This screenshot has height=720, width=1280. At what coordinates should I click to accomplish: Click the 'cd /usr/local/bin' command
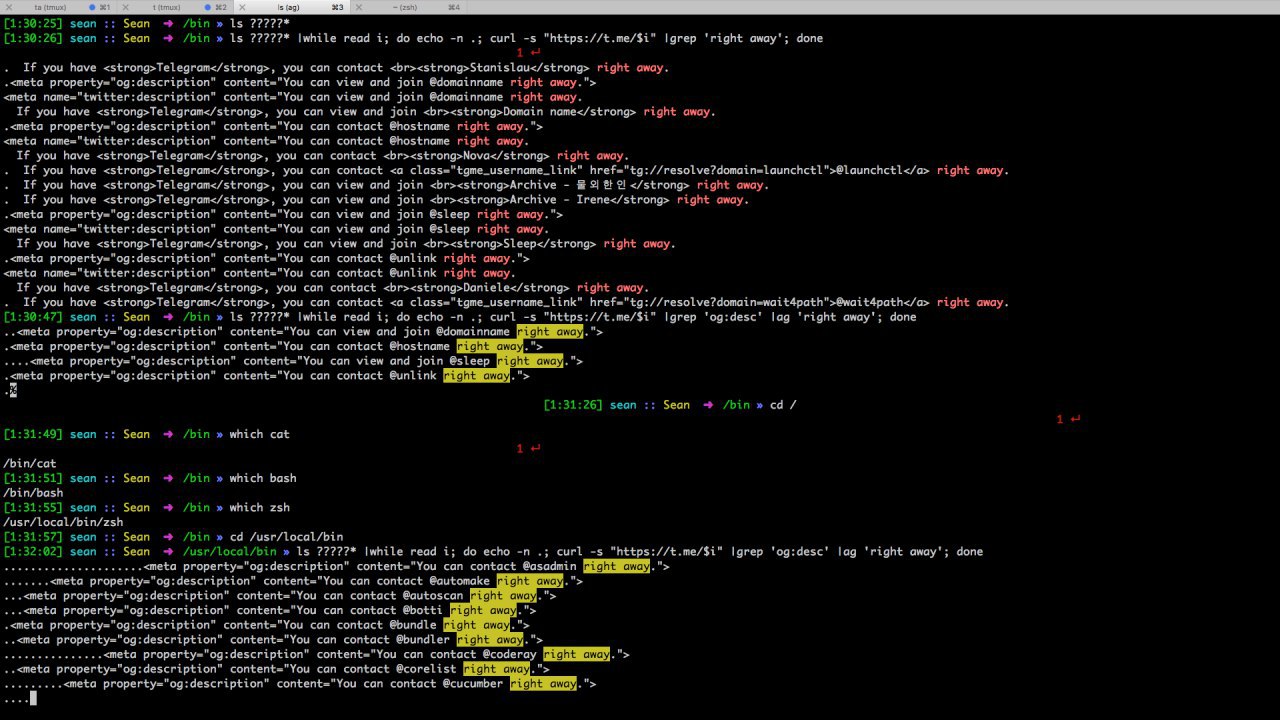pos(286,537)
